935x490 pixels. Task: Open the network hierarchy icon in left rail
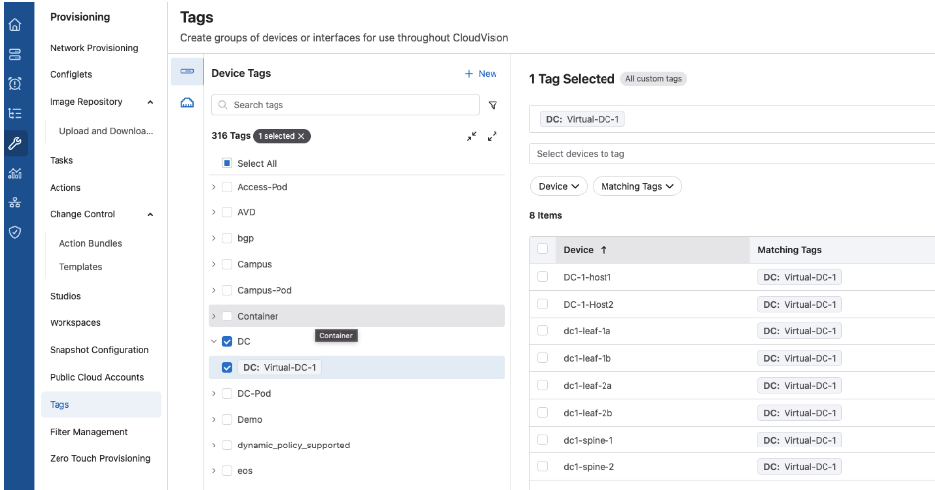(x=15, y=203)
